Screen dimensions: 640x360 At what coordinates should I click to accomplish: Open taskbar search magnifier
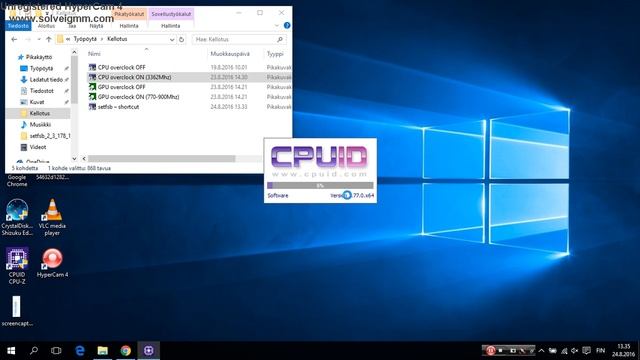pyautogui.click(x=34, y=351)
